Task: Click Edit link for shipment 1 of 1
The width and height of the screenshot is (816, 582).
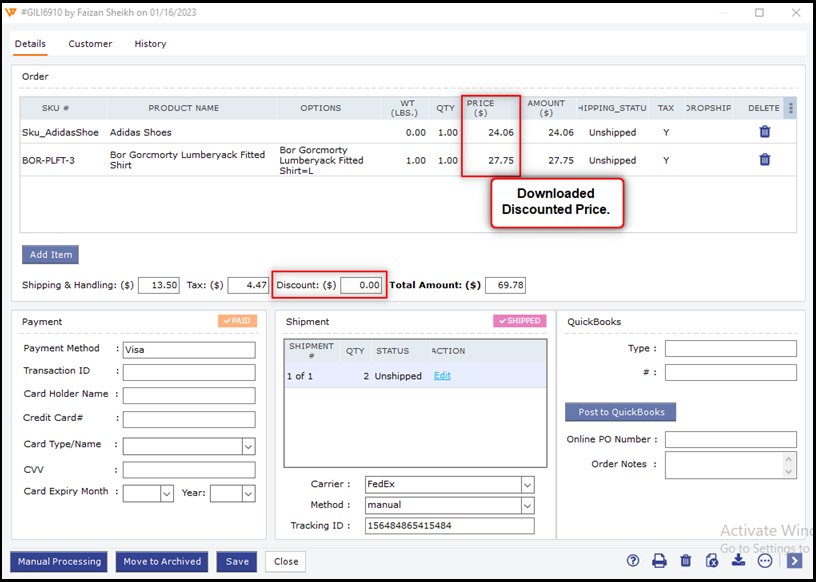Action: point(441,376)
